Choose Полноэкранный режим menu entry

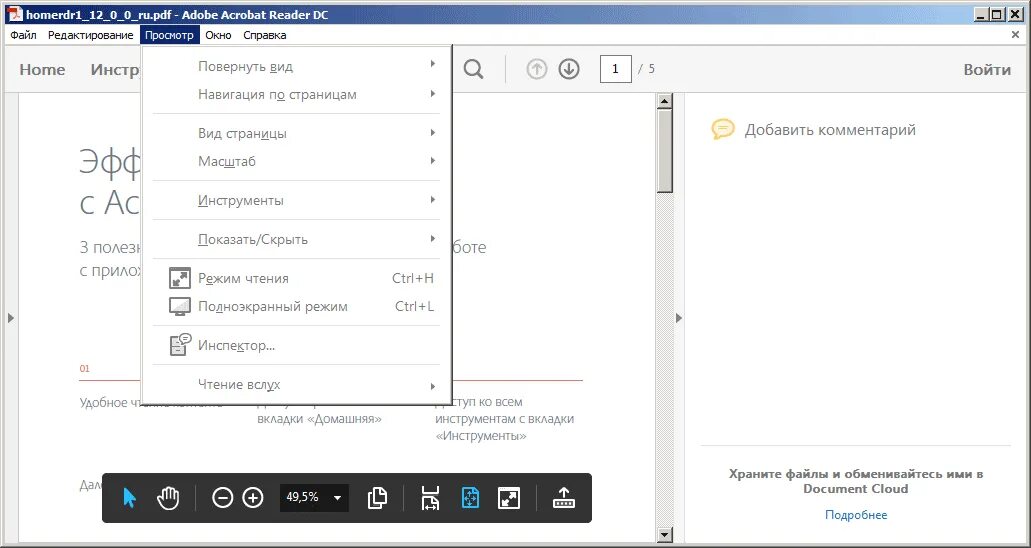[297, 307]
